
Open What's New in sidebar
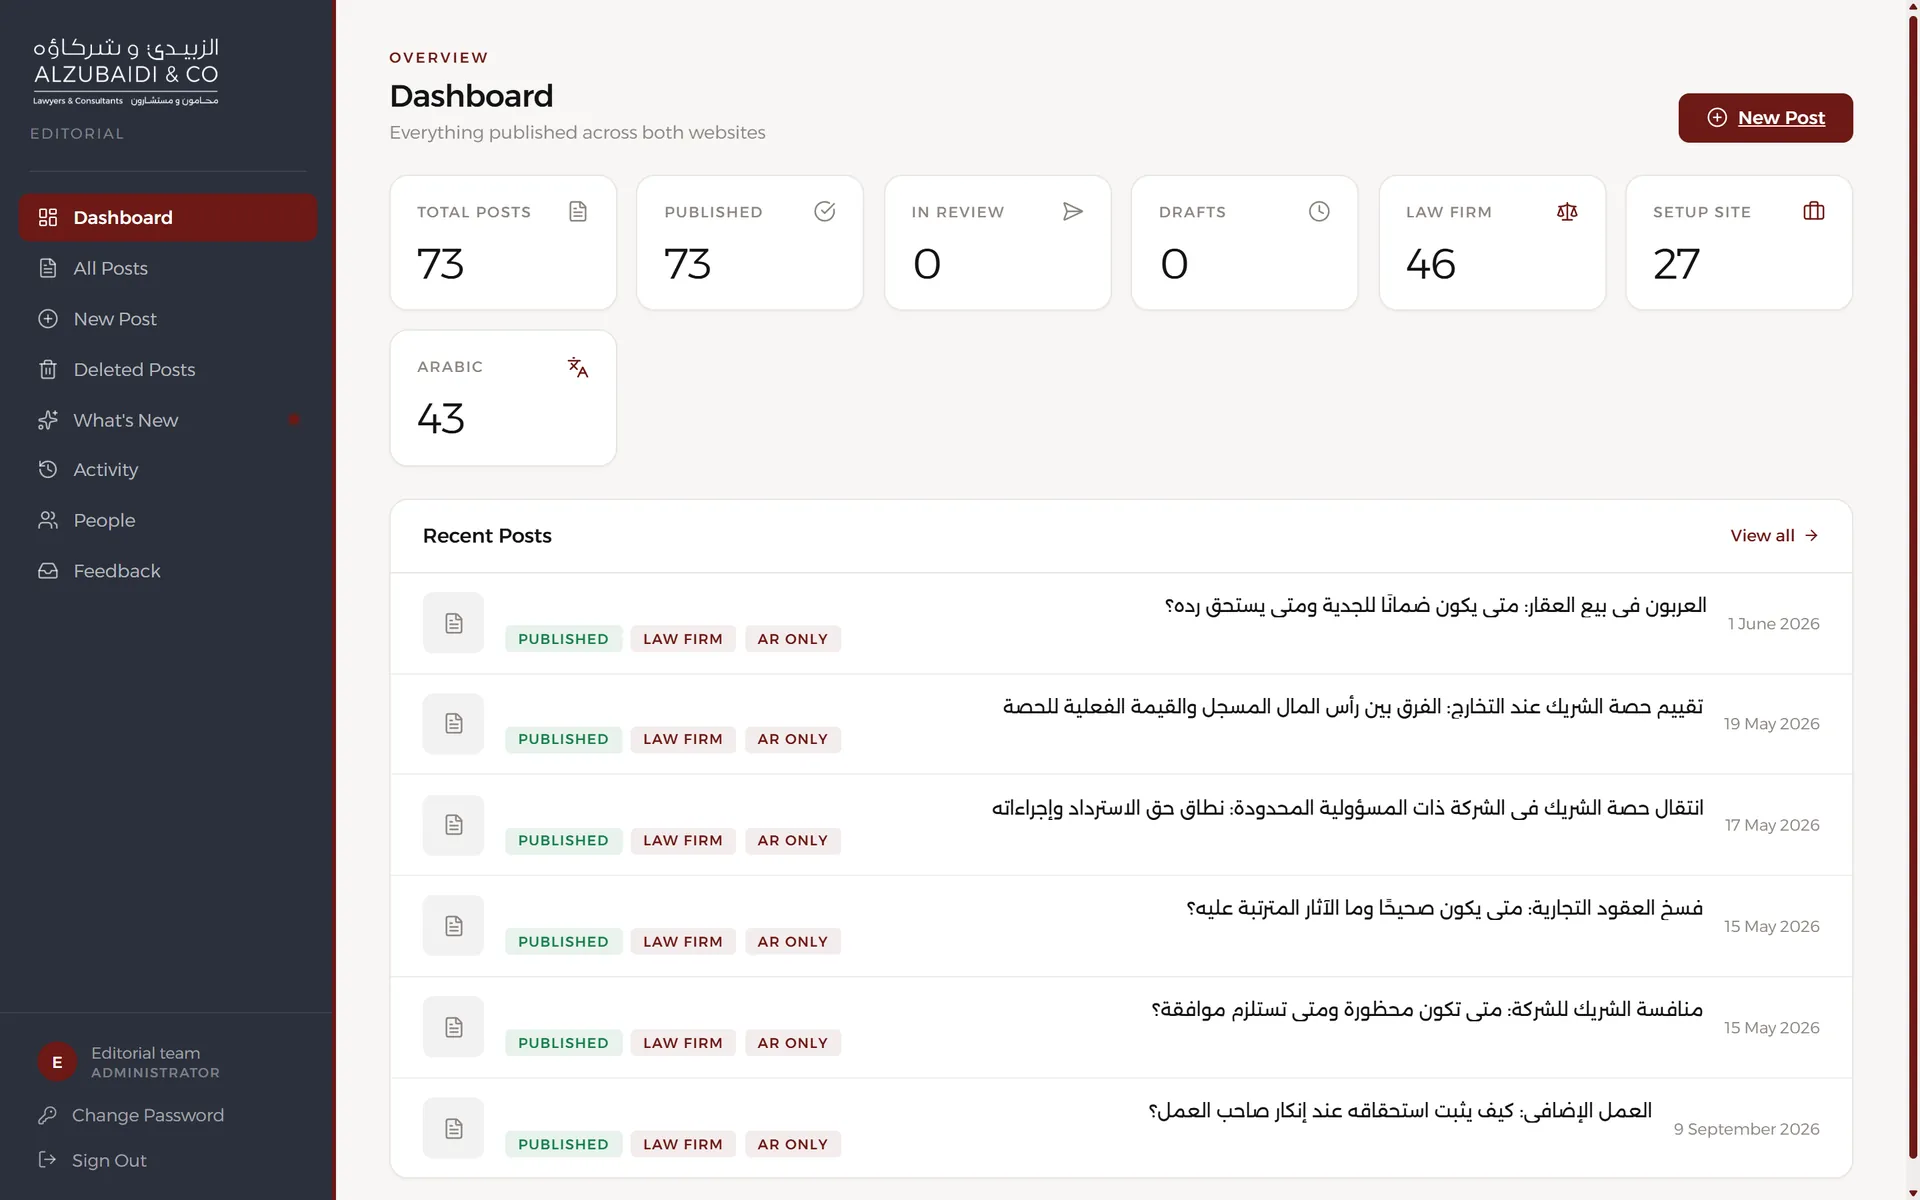167,420
